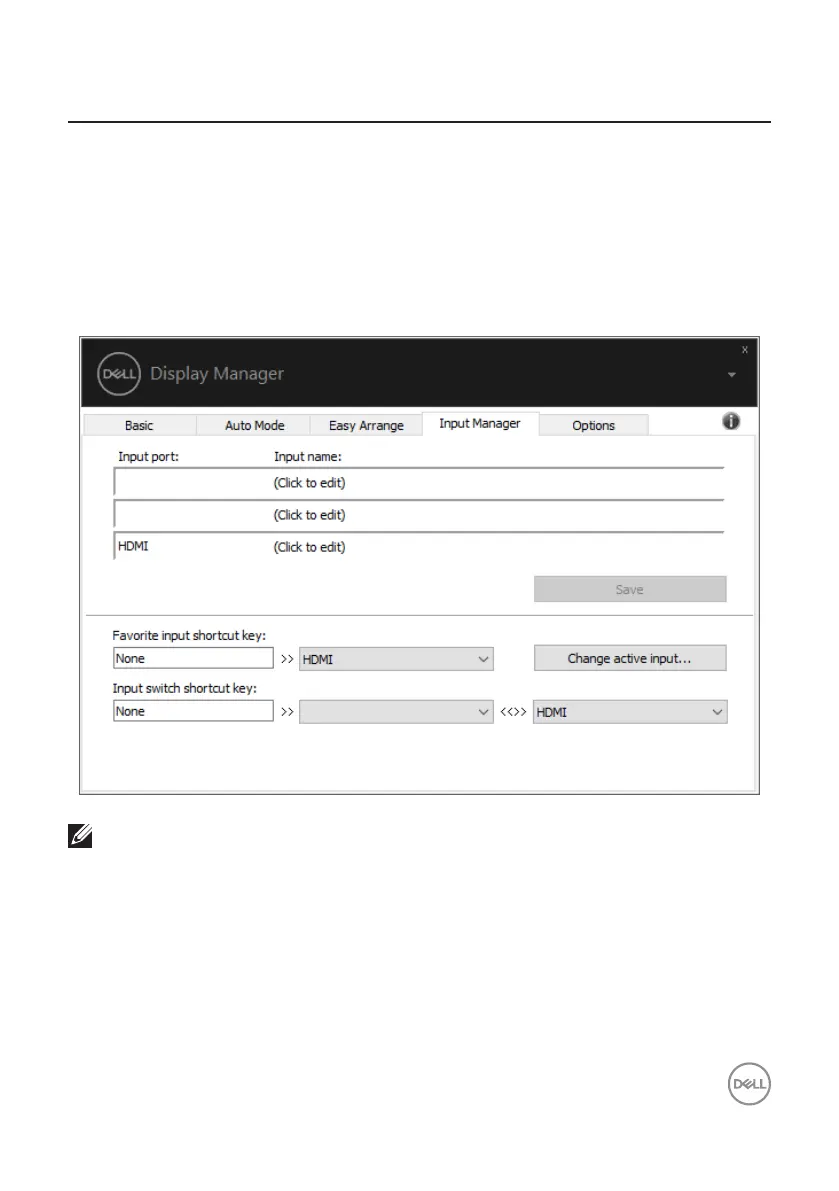Open the favorite input HDMI dropdown
The height and width of the screenshot is (1191, 839).
(396, 659)
